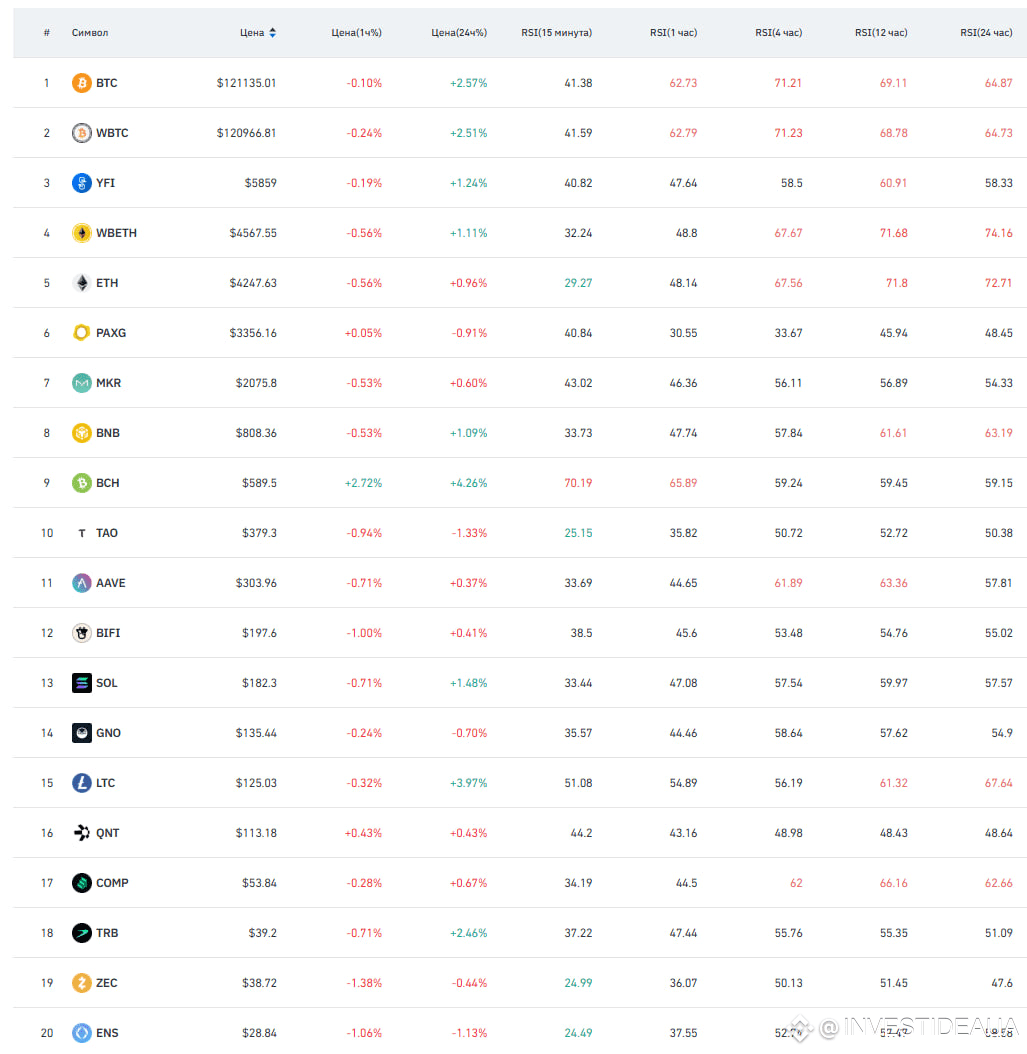Screen dimensions: 1027x1054
Task: Select the TAO table row
Action: (520, 533)
